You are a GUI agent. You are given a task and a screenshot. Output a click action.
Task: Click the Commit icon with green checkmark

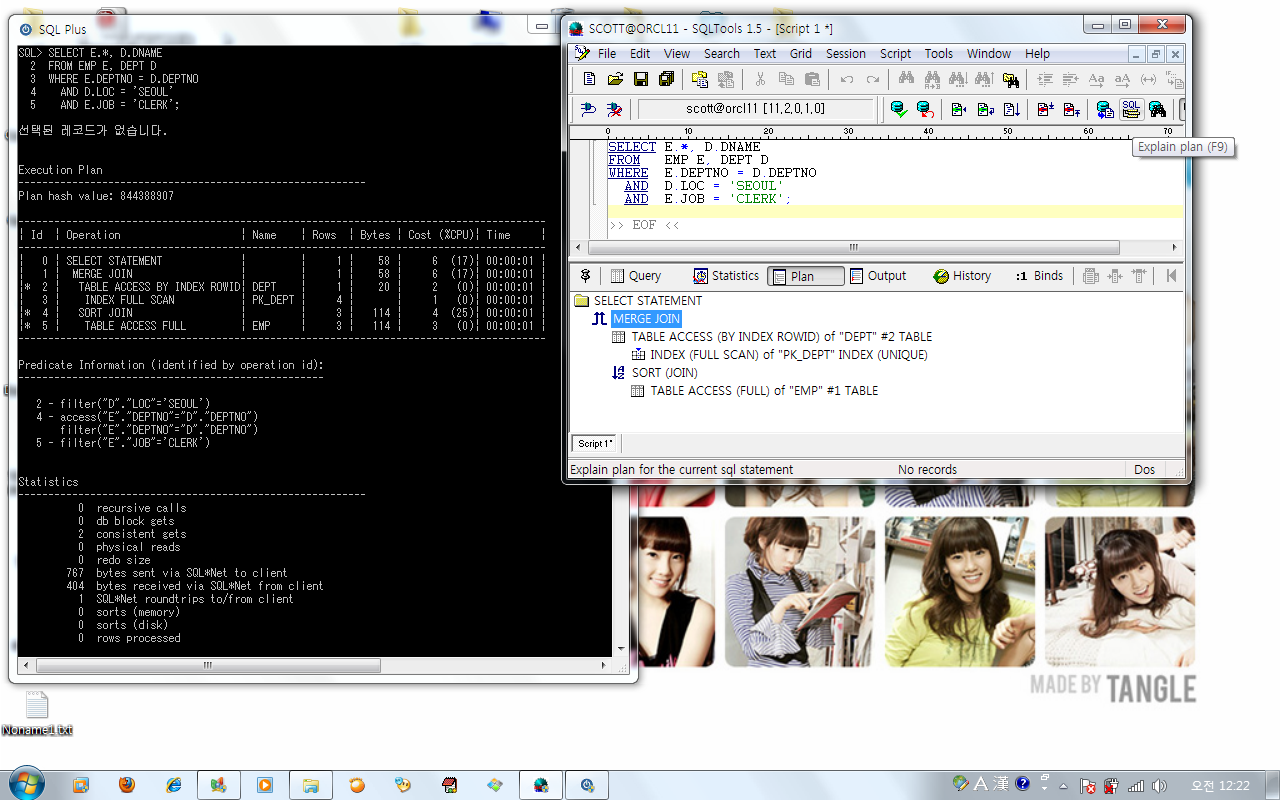[x=898, y=109]
